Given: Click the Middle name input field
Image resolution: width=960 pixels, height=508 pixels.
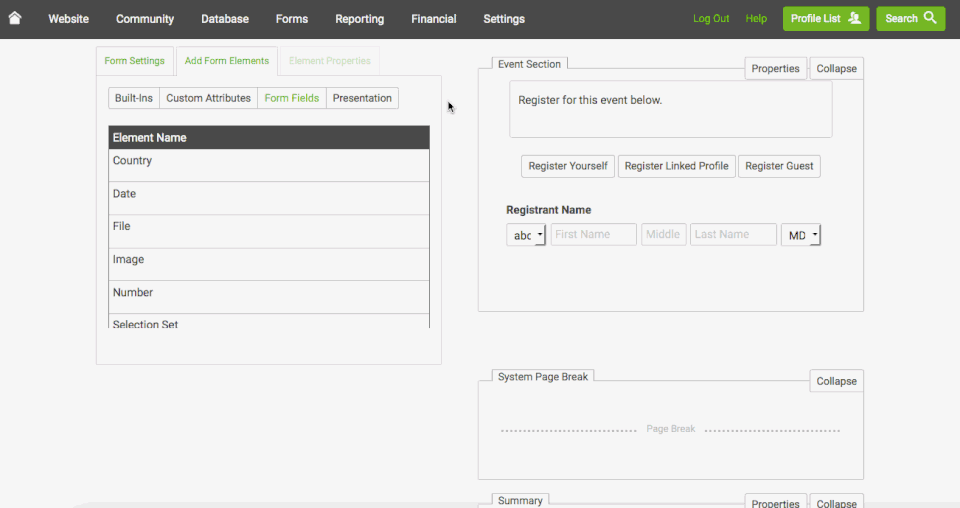Looking at the screenshot, I should click(664, 234).
